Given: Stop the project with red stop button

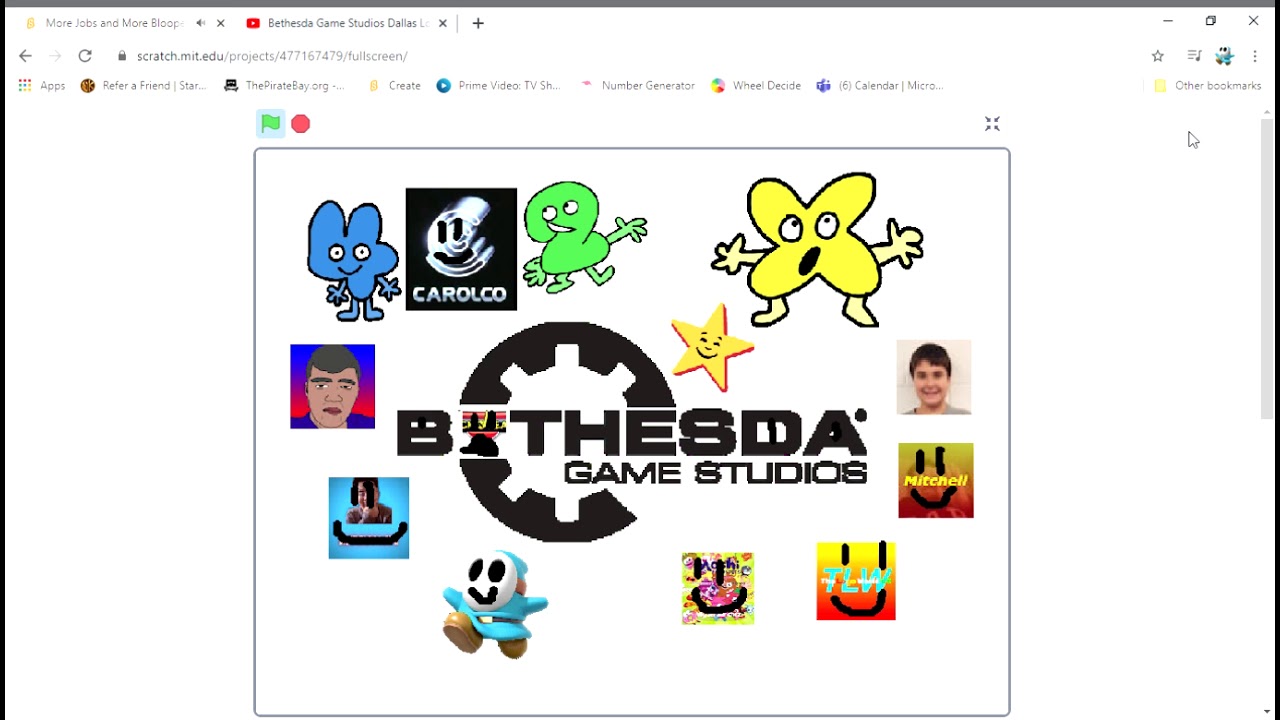Looking at the screenshot, I should [301, 124].
